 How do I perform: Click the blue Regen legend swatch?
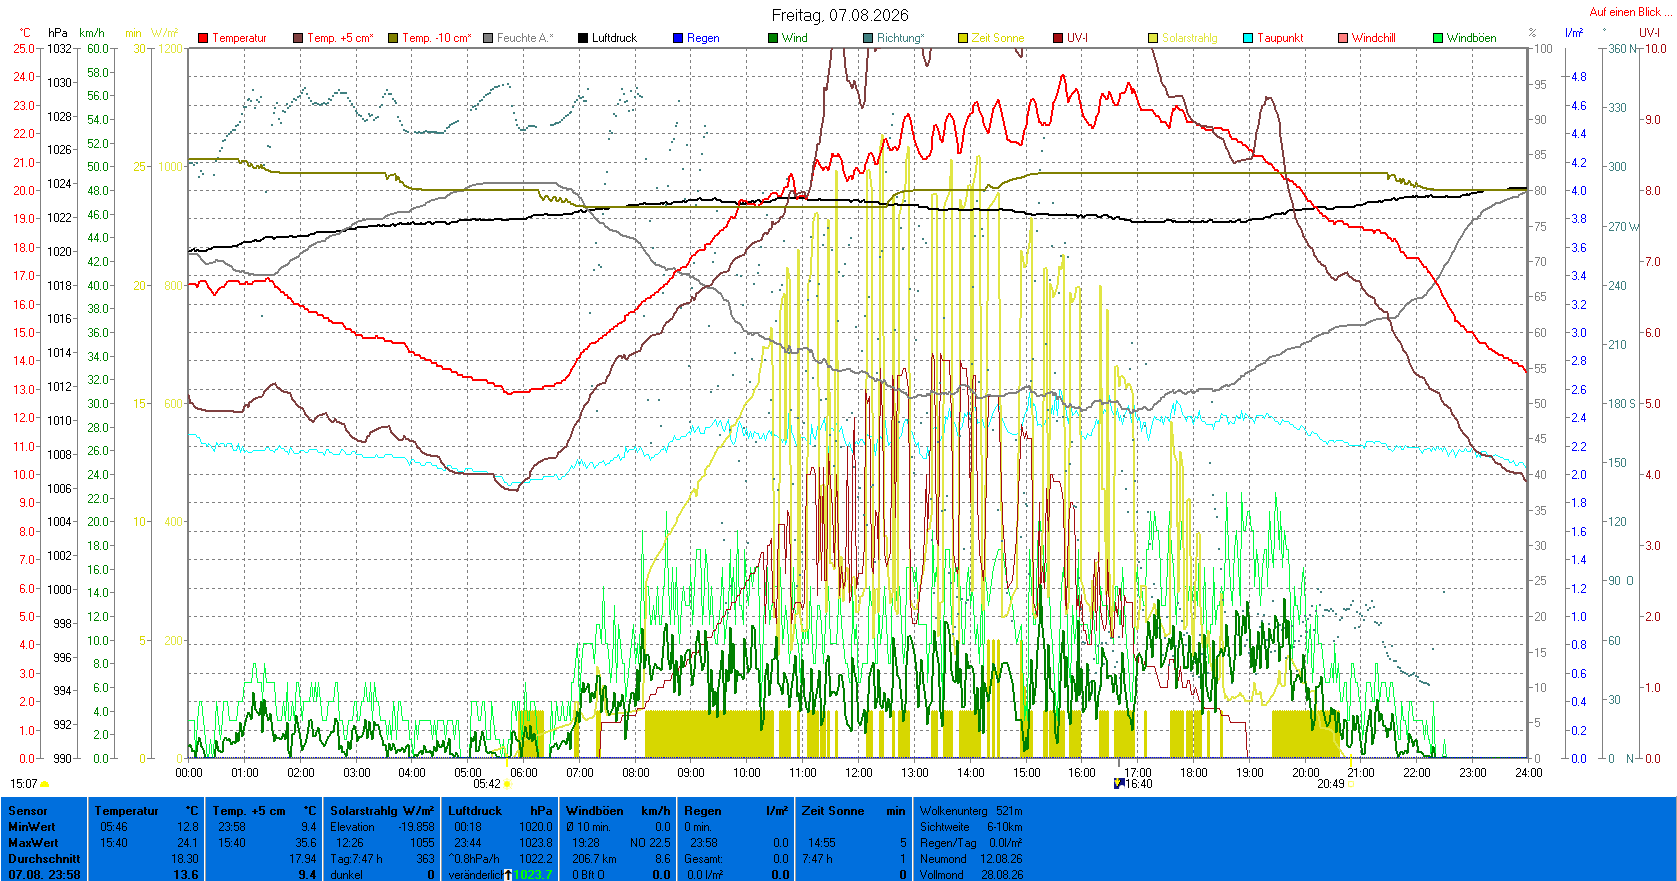click(678, 38)
